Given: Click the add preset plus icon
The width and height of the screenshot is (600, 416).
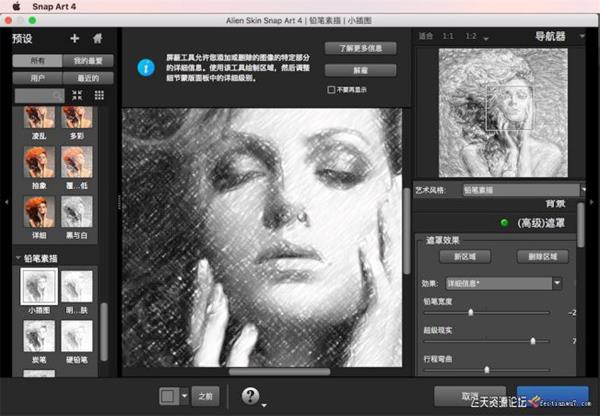Looking at the screenshot, I should [x=74, y=39].
